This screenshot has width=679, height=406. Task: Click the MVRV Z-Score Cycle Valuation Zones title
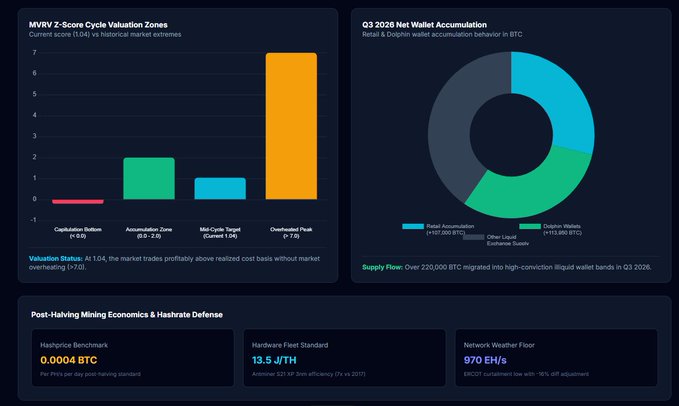(98, 25)
